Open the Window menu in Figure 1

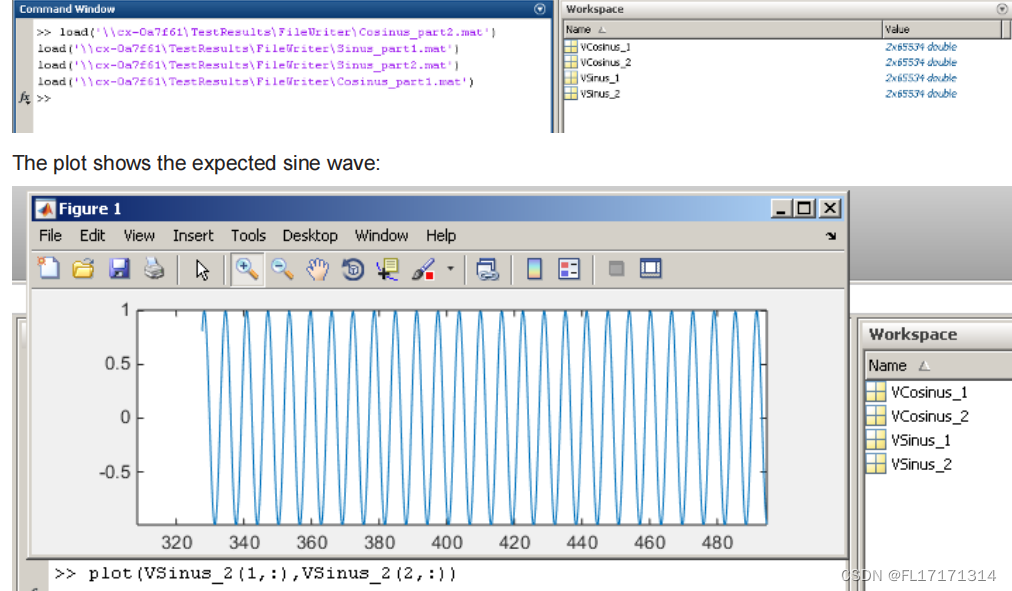(381, 236)
